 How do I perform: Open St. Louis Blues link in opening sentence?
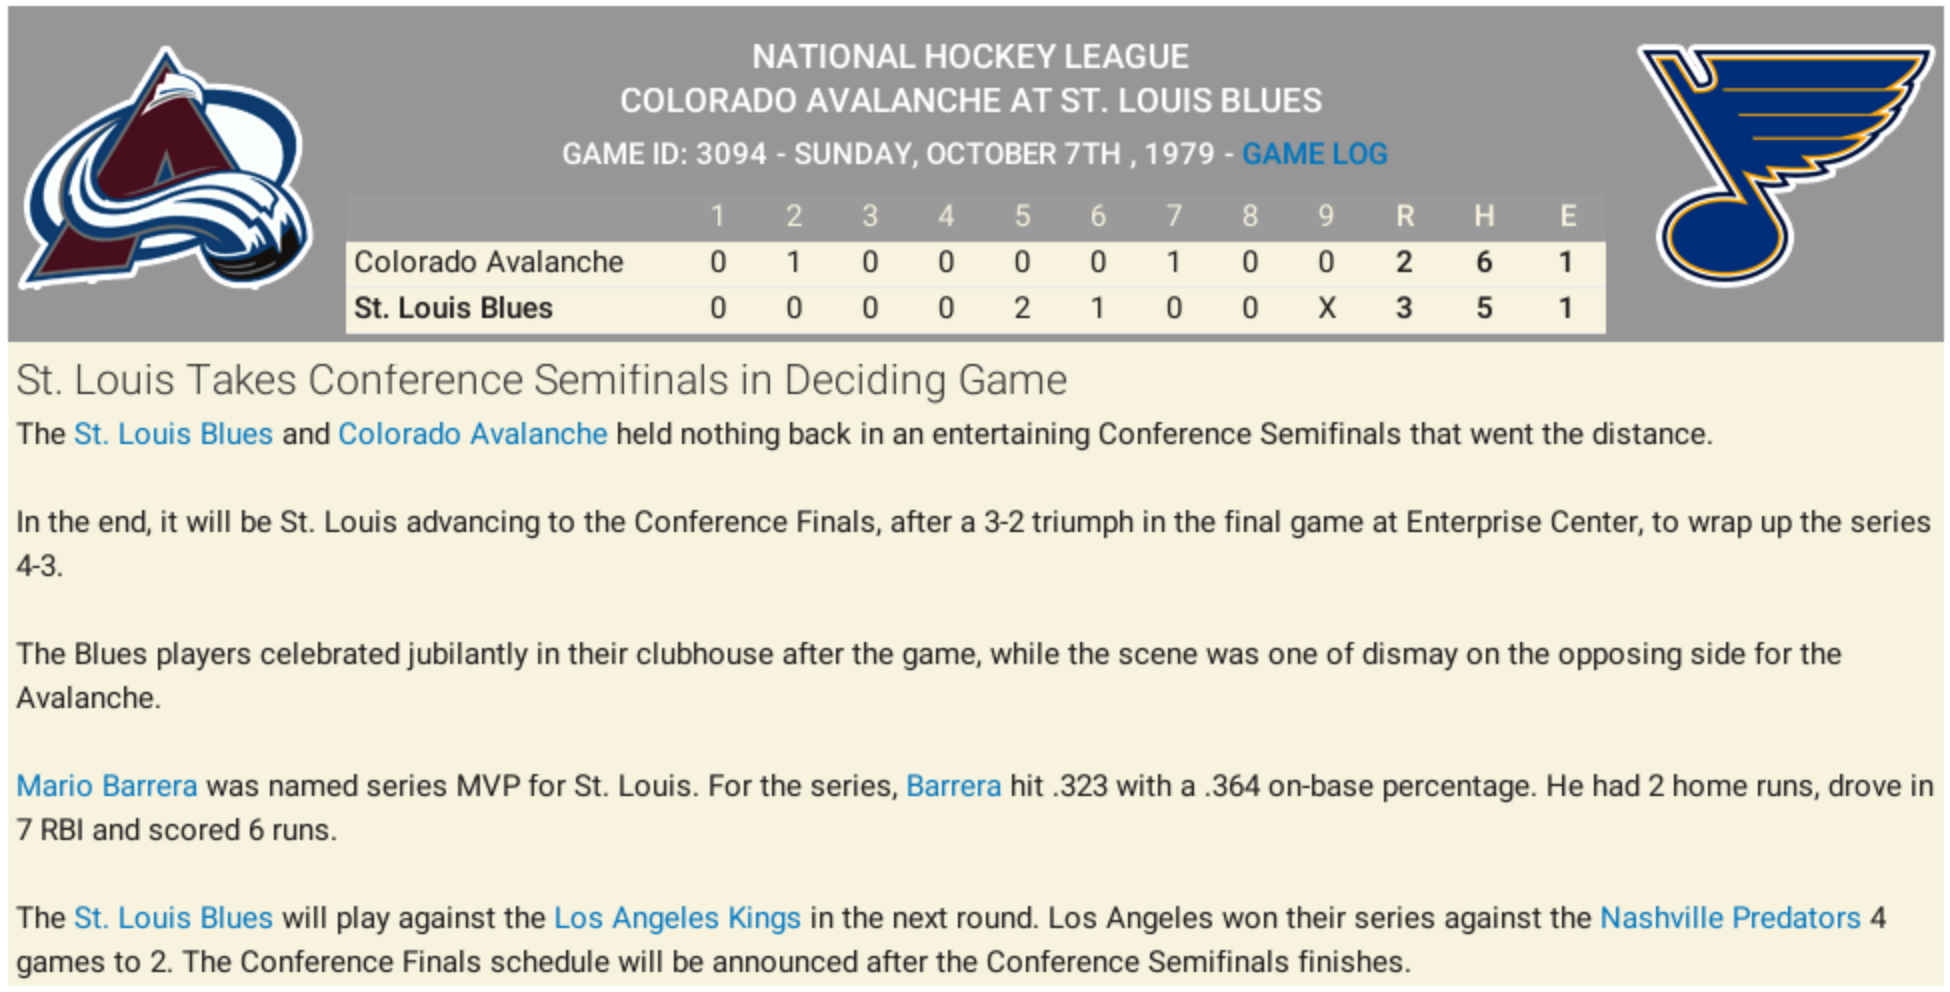click(x=173, y=434)
